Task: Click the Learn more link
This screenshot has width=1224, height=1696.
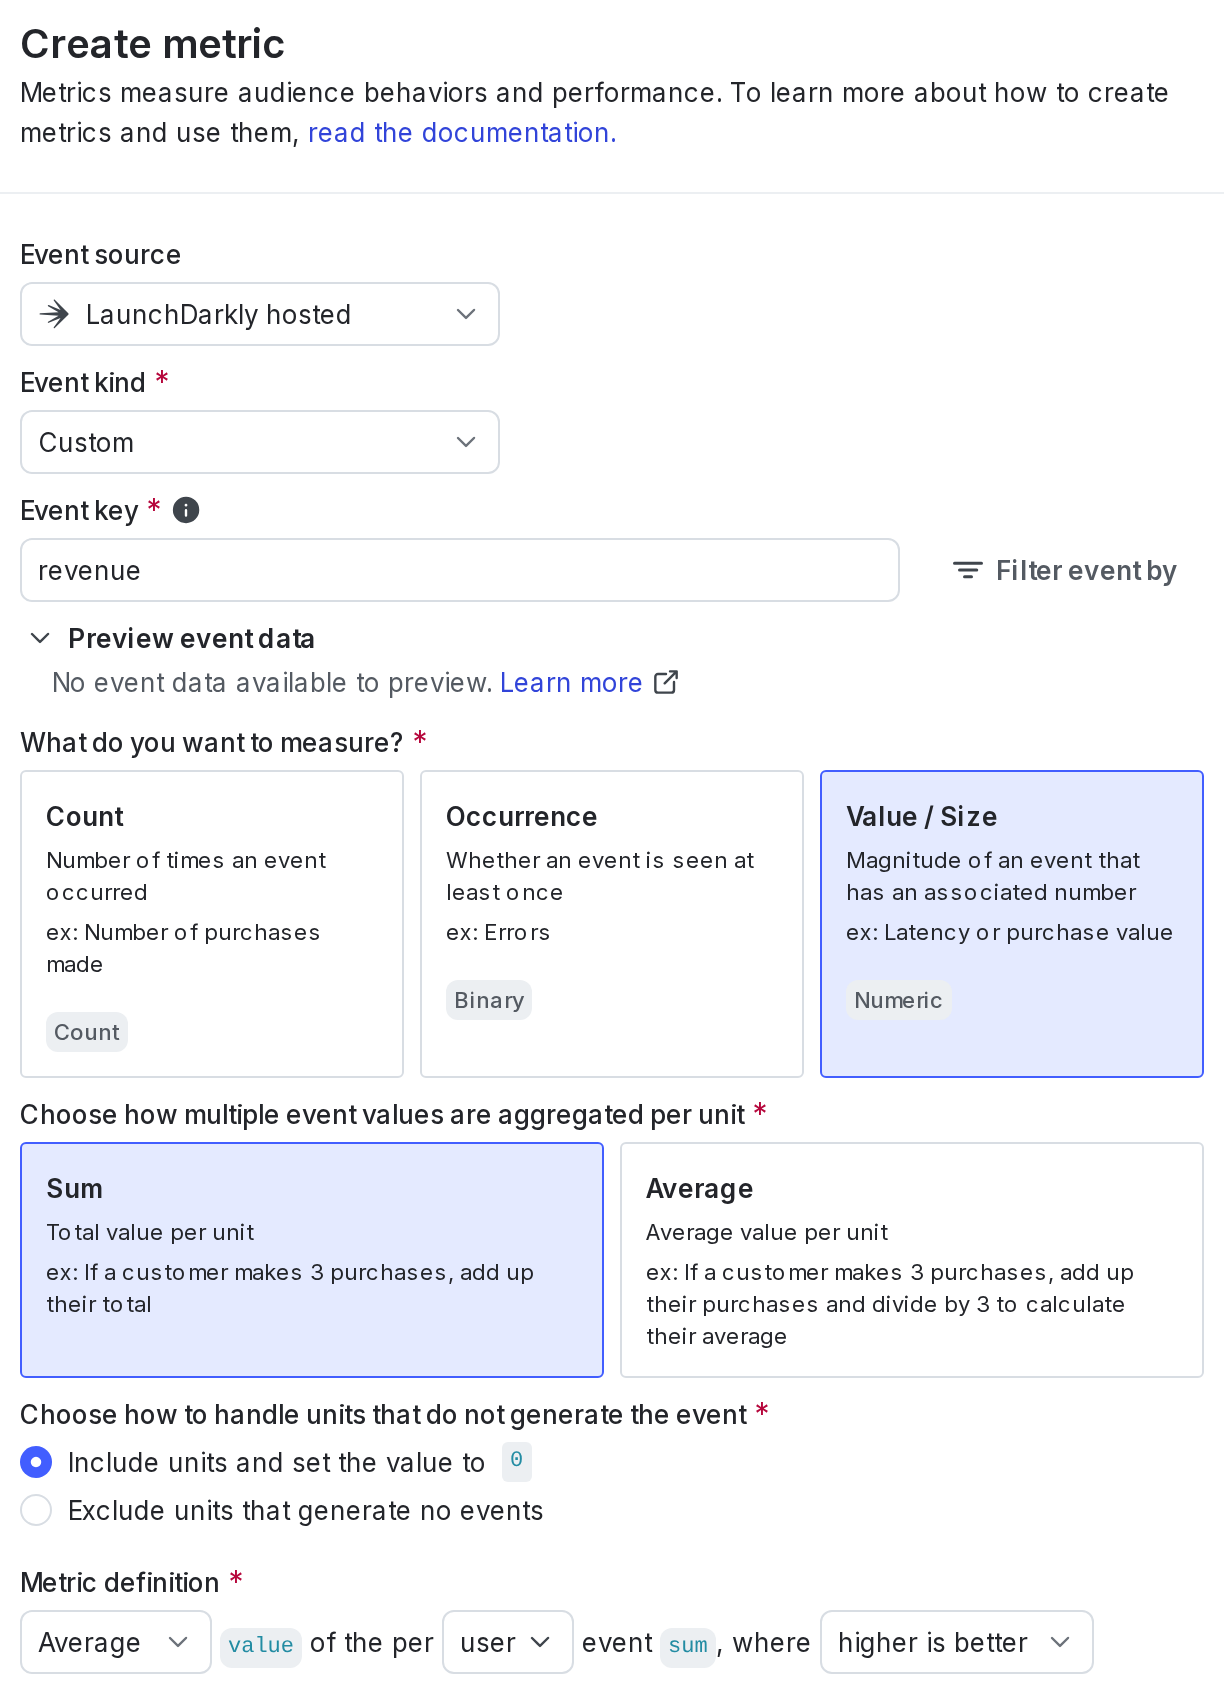Action: point(571,682)
